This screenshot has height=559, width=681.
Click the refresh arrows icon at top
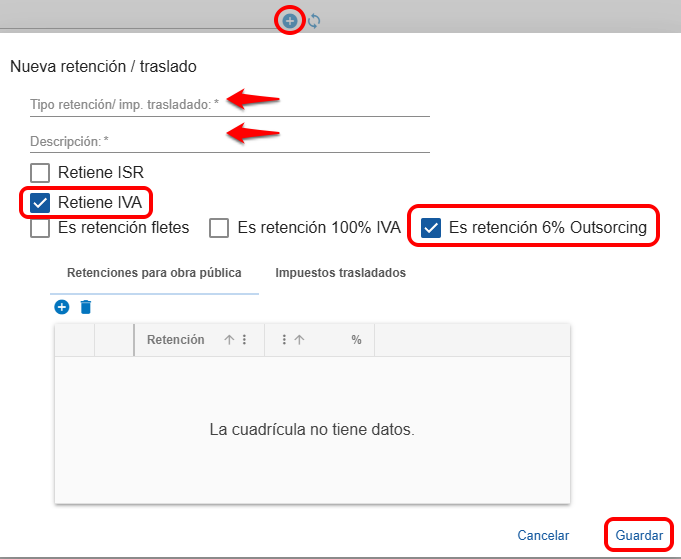coord(314,21)
